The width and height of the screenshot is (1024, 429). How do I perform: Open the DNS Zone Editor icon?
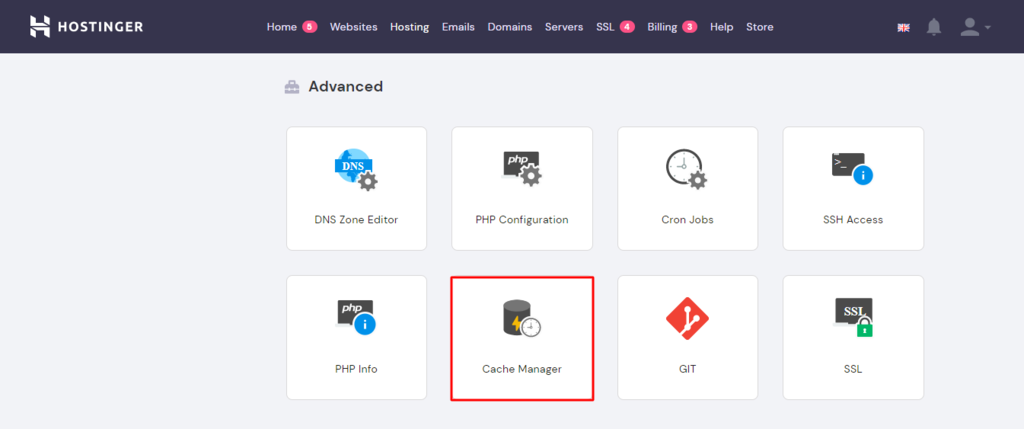pos(355,170)
